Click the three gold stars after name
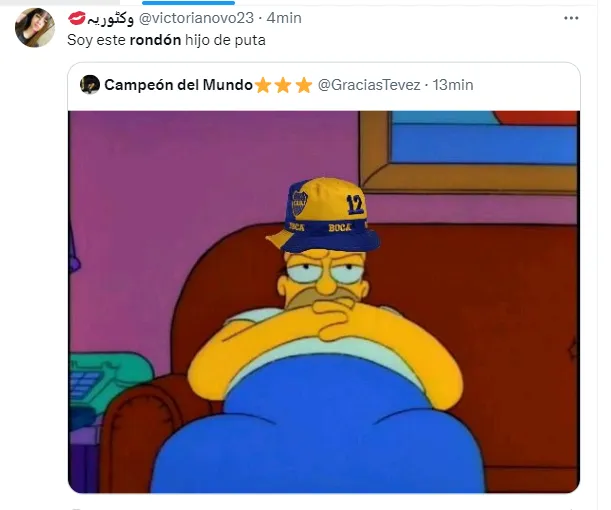This screenshot has height=510, width=611. (x=284, y=85)
